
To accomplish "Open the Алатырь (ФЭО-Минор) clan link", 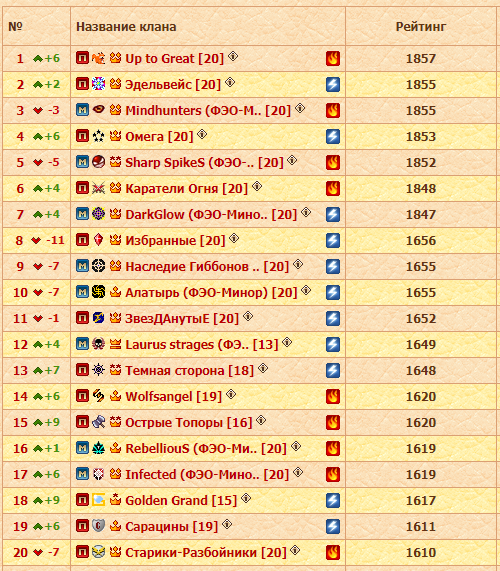I will 211,292.
